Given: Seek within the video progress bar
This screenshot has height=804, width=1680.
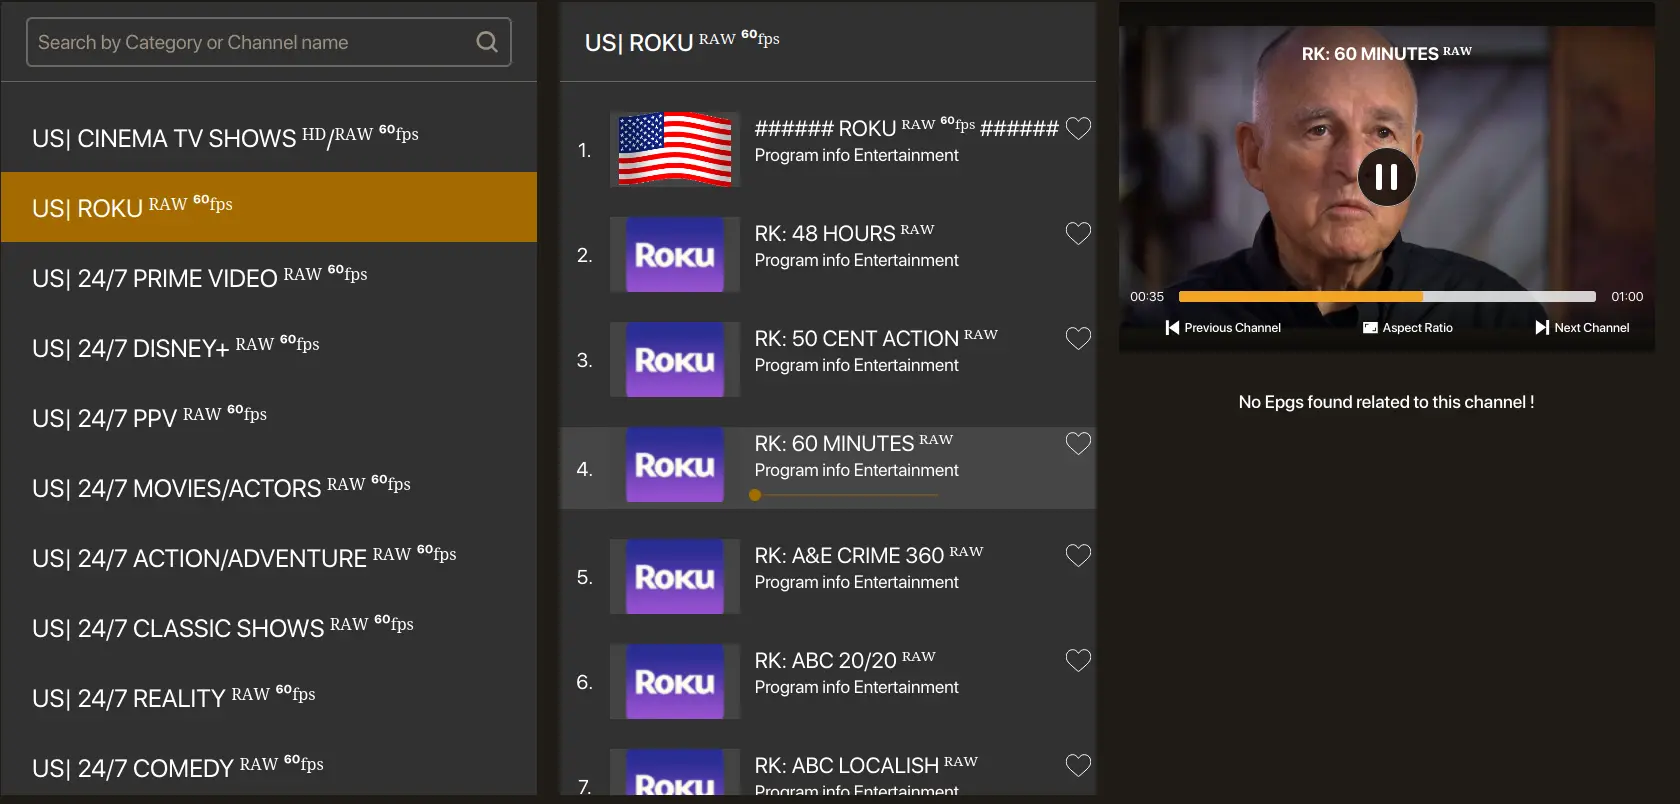Looking at the screenshot, I should 1387,296.
